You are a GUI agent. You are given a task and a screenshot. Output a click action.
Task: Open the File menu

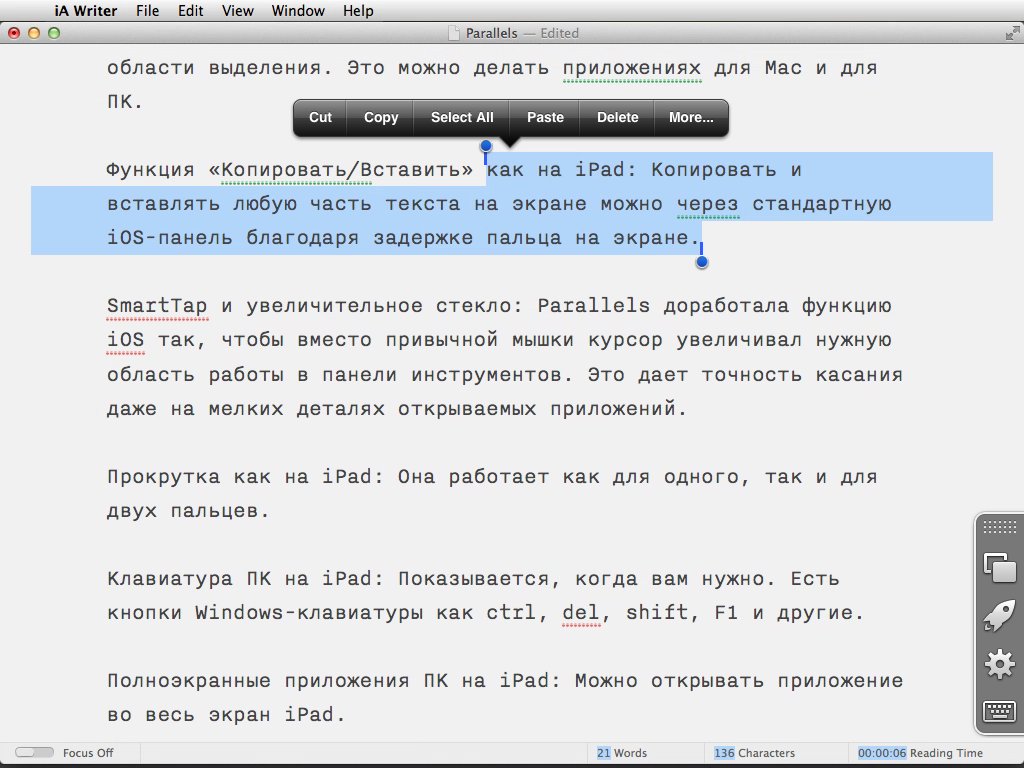[147, 11]
